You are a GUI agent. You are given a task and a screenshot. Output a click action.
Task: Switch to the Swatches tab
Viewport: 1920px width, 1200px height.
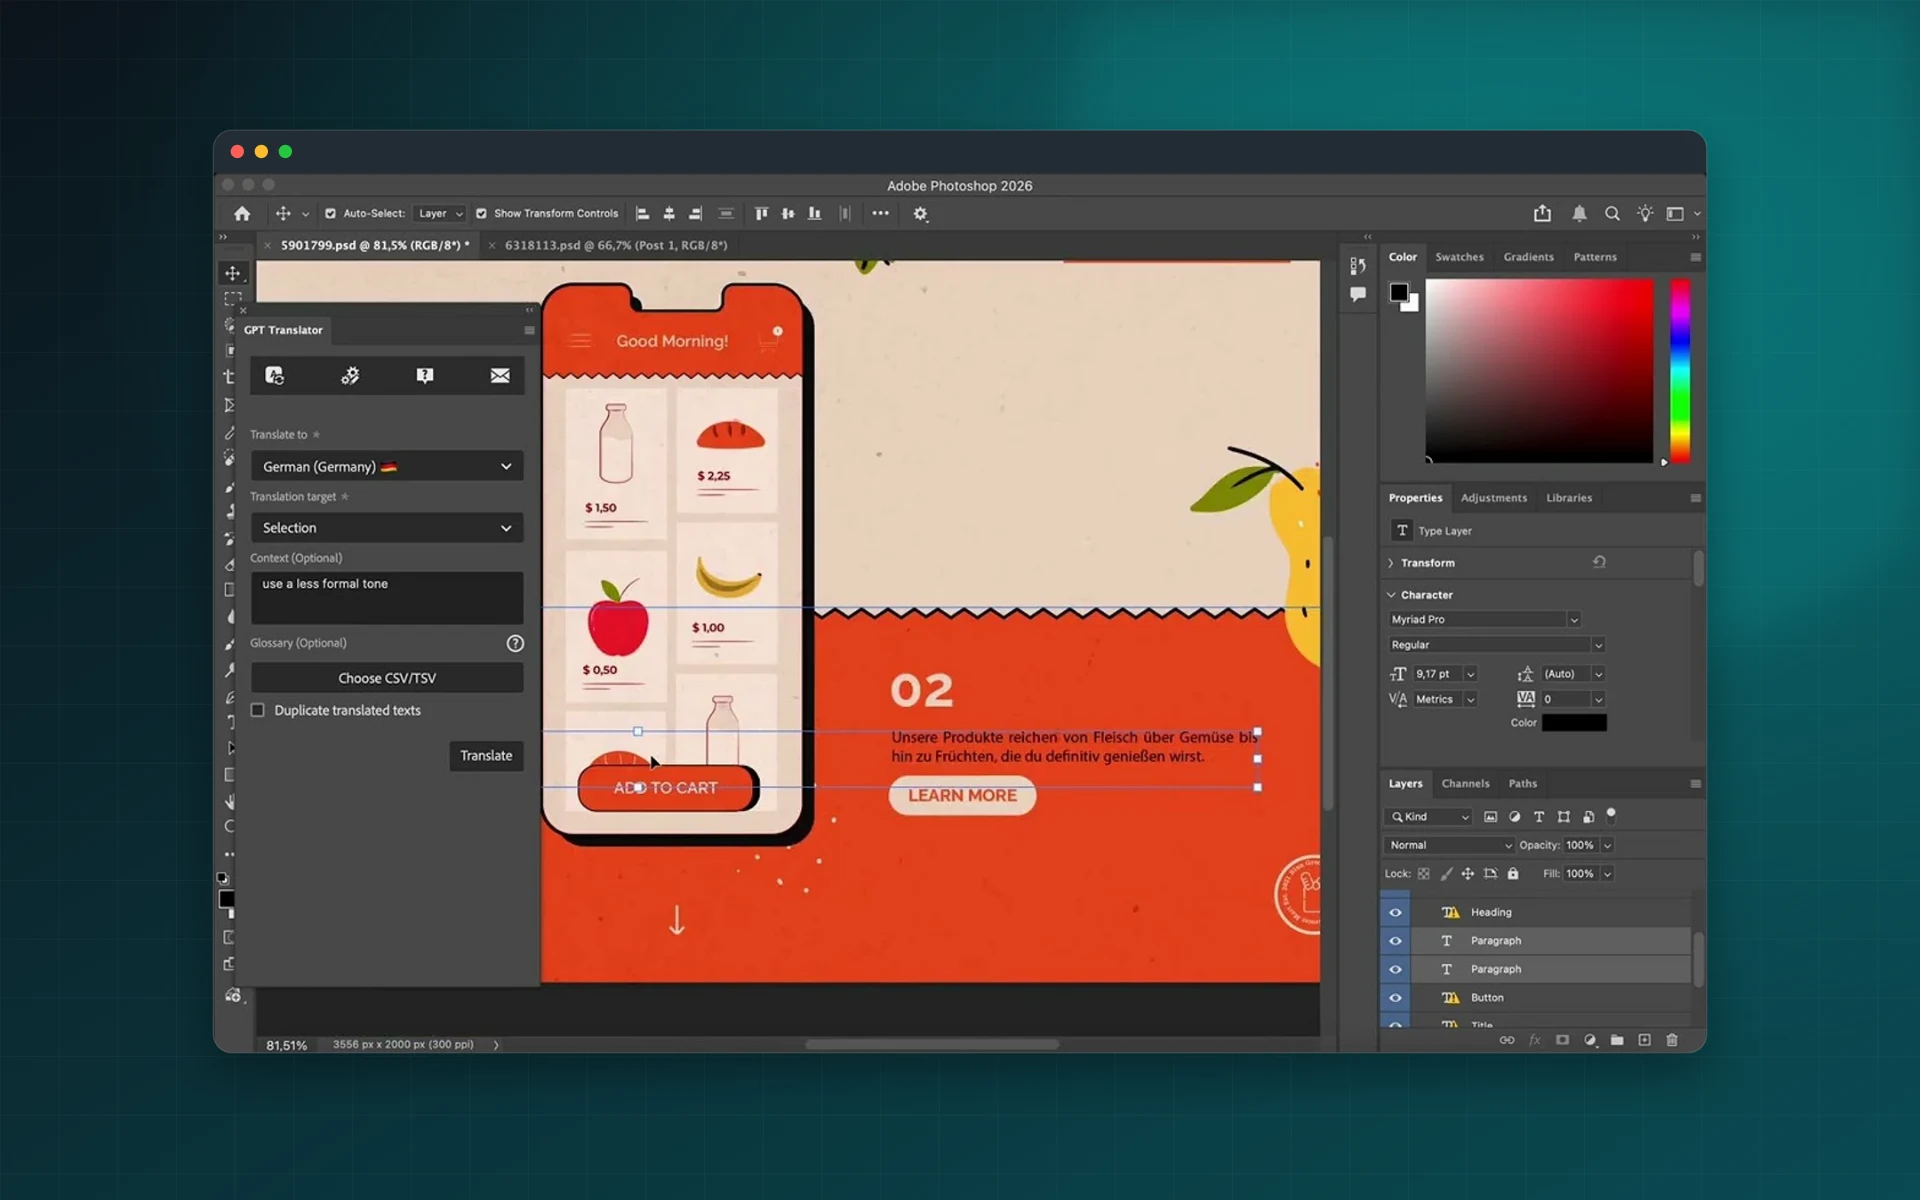[1459, 257]
